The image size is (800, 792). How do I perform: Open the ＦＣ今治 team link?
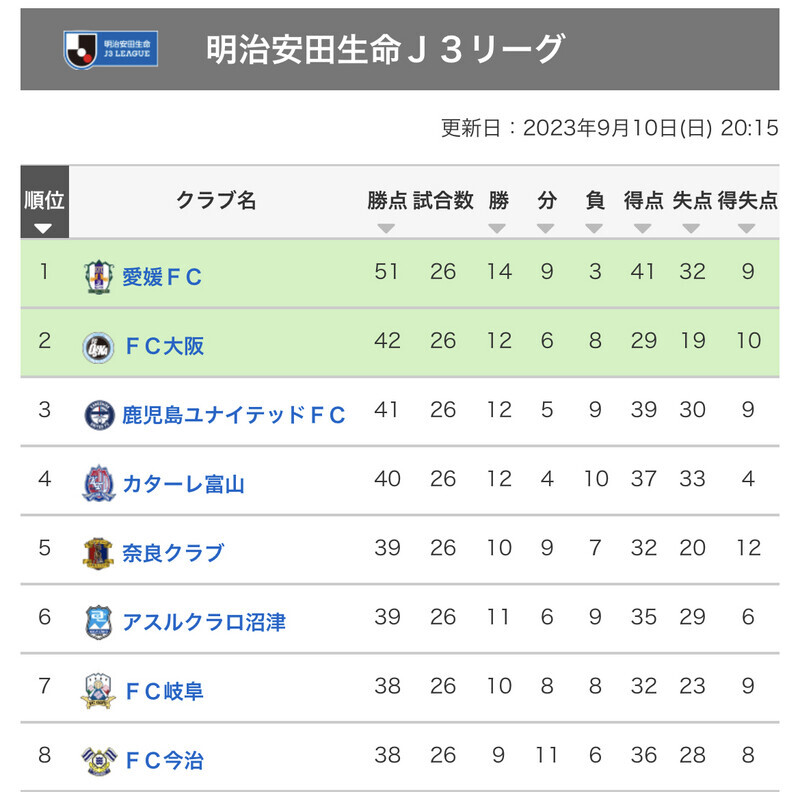pyautogui.click(x=164, y=760)
